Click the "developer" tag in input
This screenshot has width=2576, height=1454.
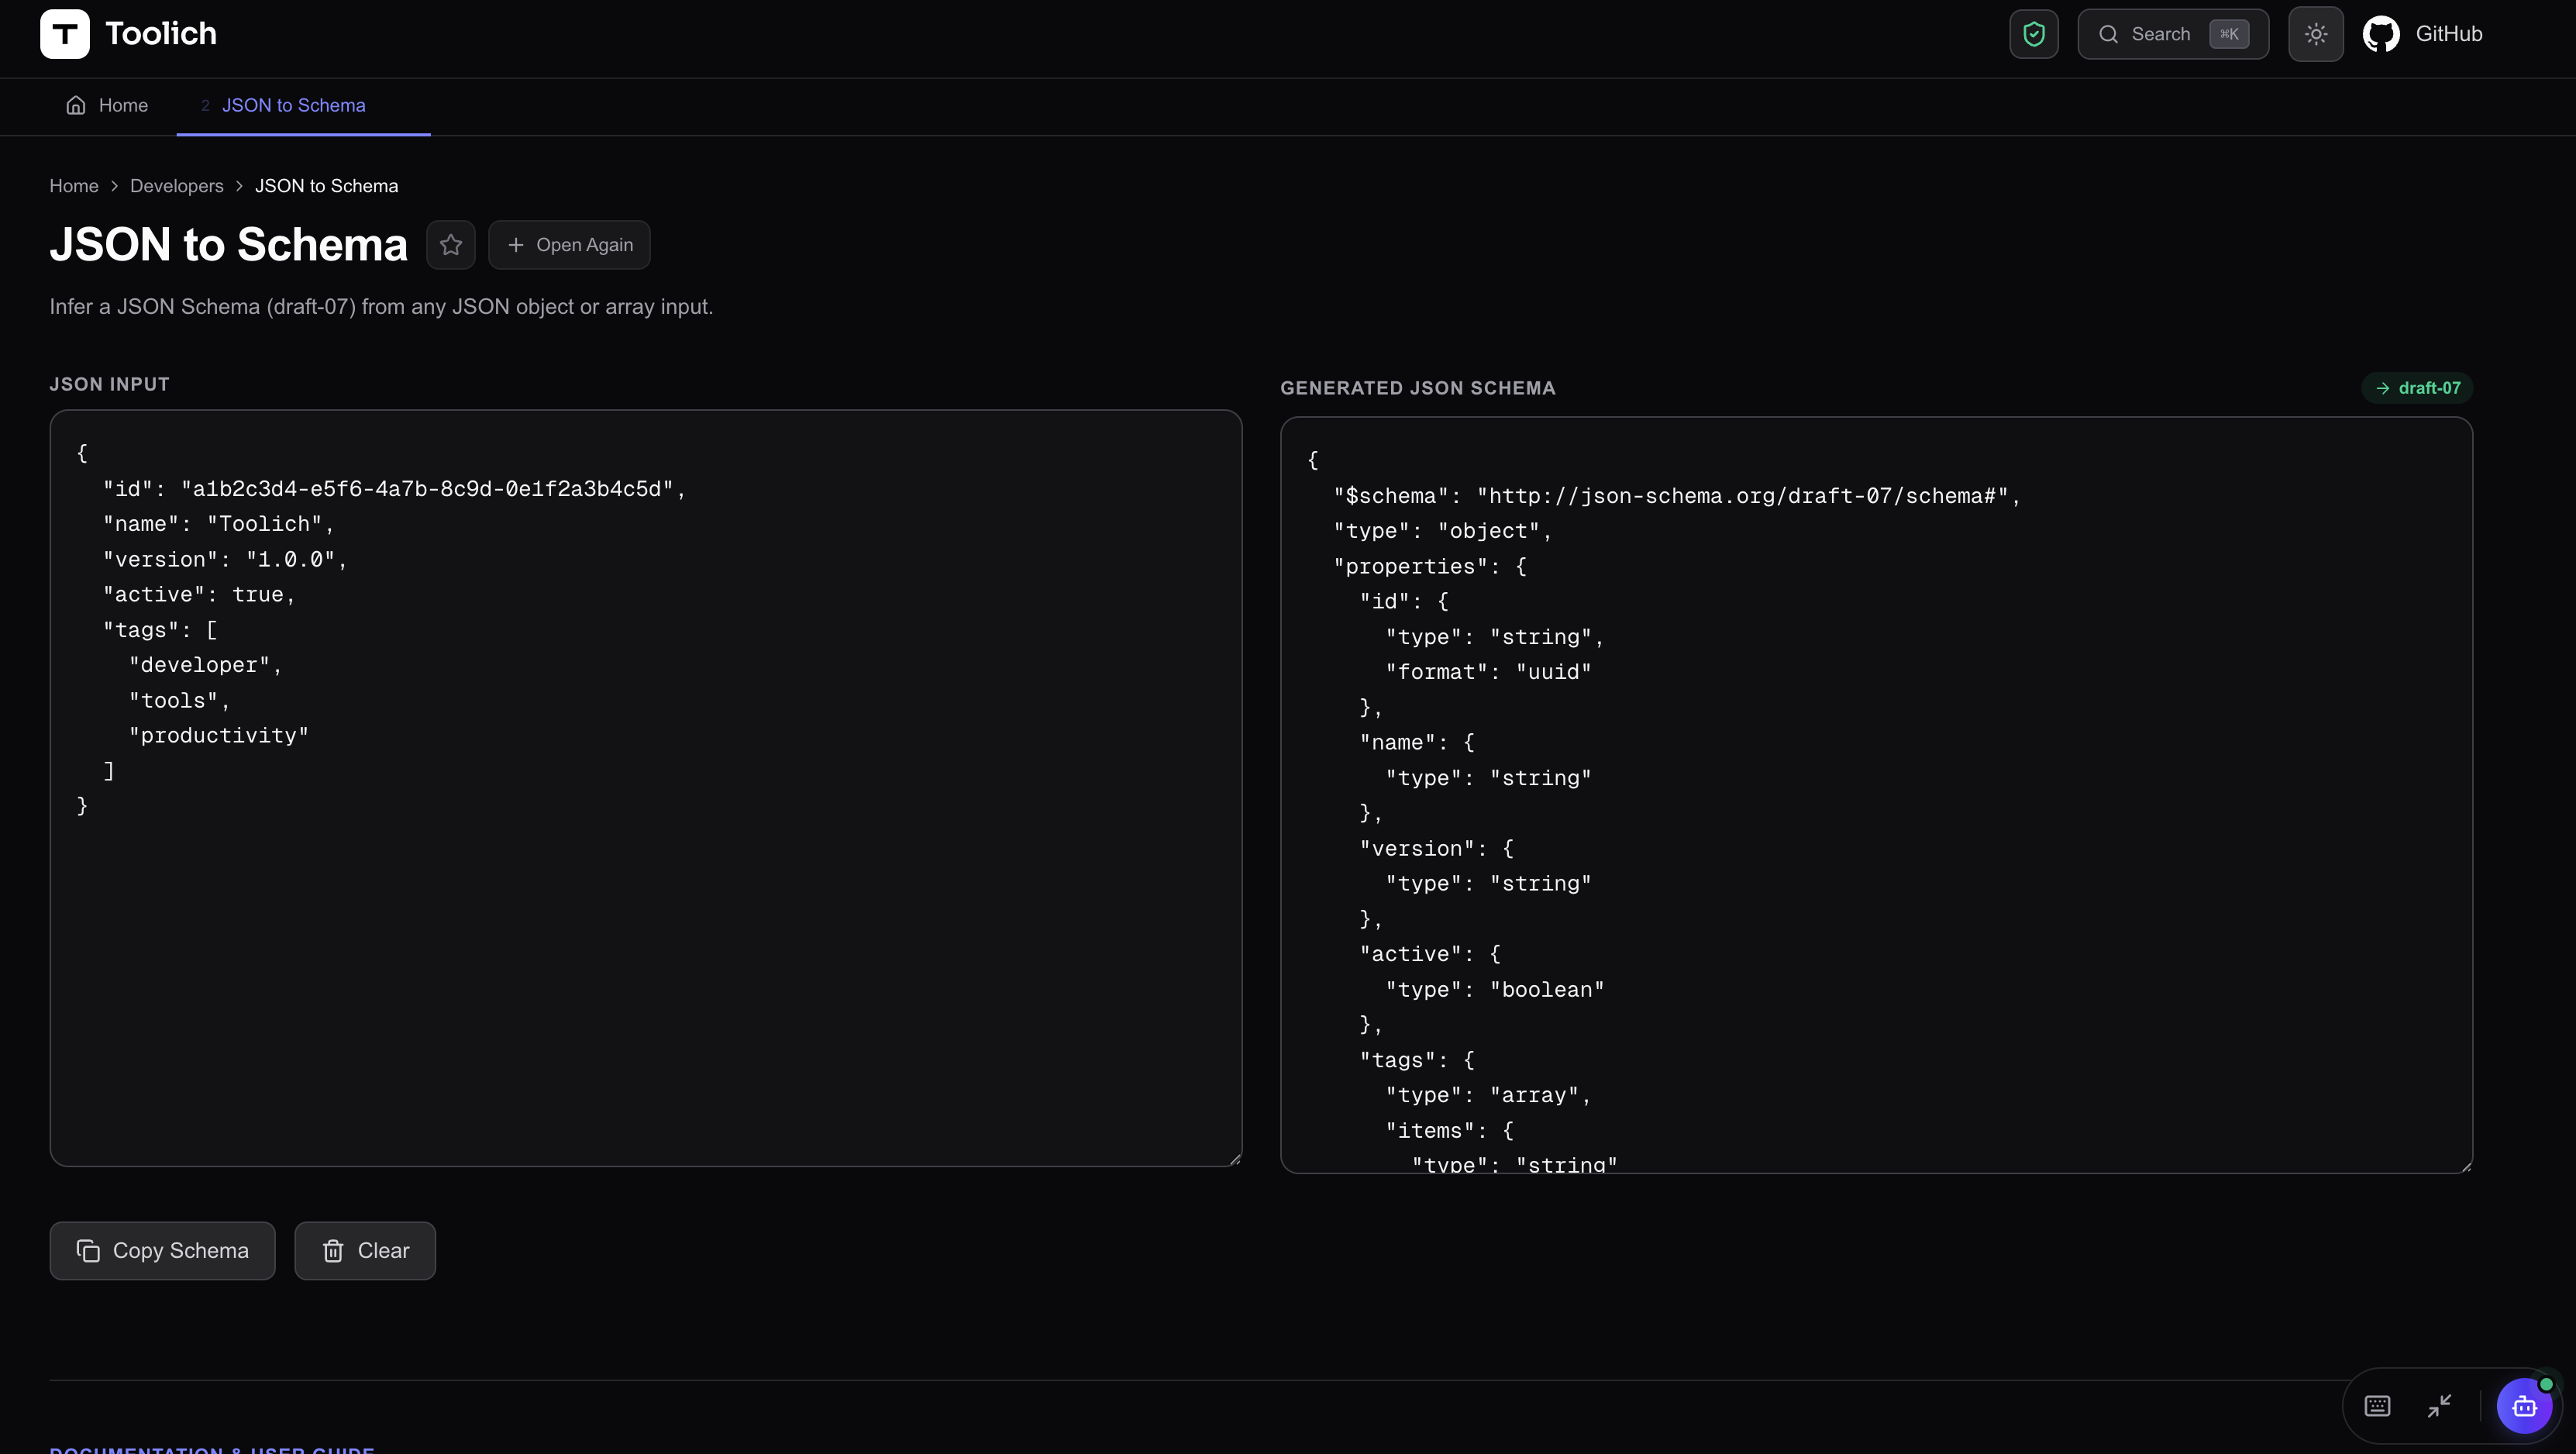click(205, 666)
